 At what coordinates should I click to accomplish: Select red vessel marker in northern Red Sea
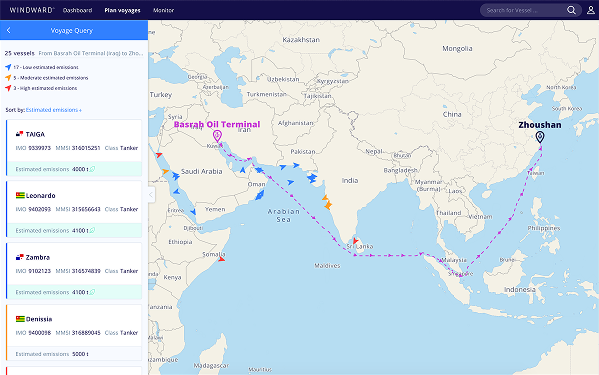[x=159, y=155]
